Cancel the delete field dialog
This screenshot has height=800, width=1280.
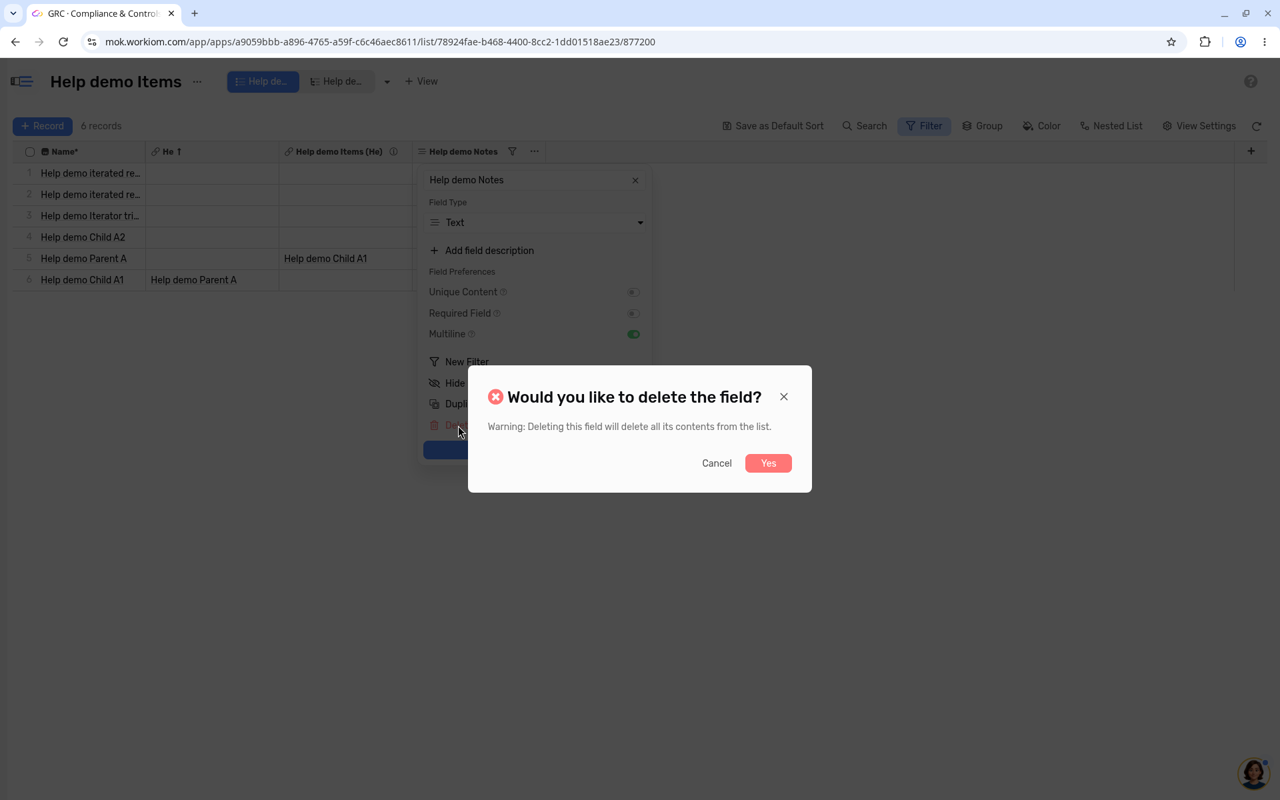point(717,463)
